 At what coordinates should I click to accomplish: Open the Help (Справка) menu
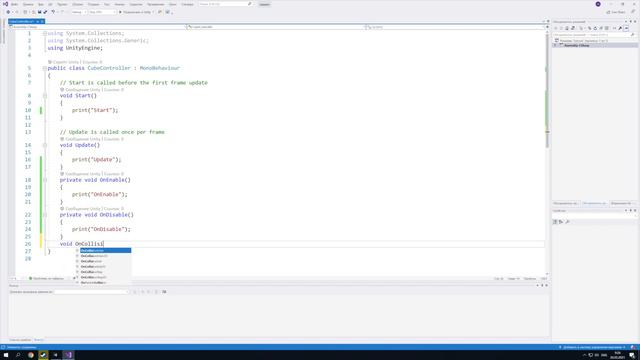click(x=187, y=4)
